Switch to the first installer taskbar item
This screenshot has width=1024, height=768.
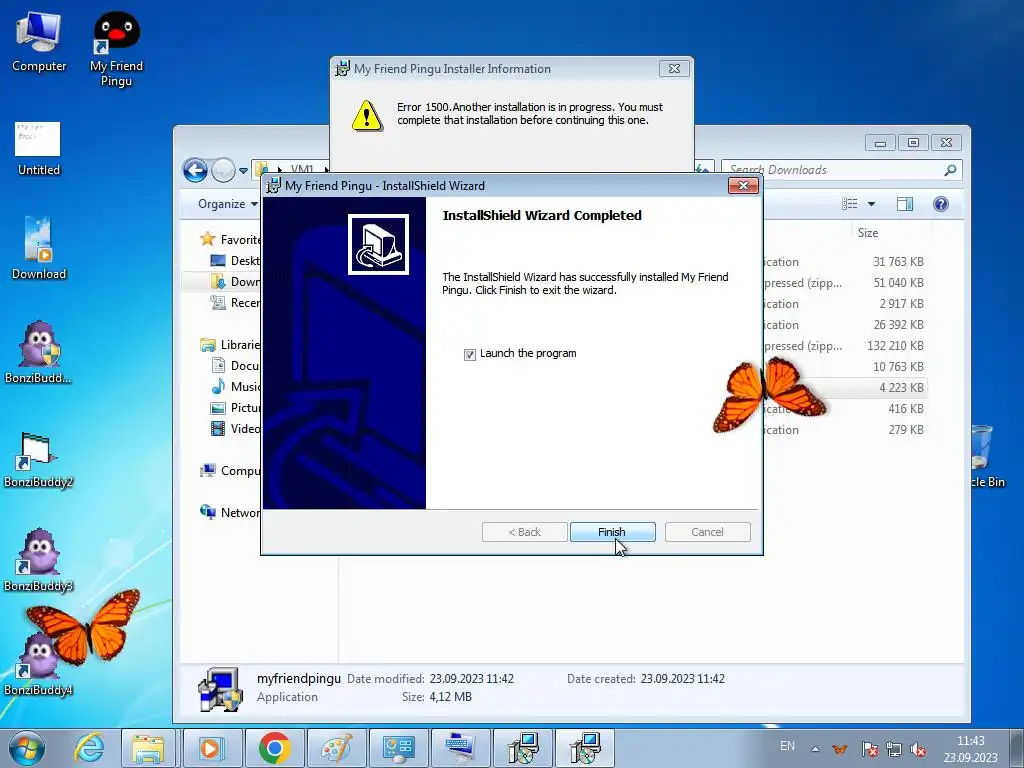click(x=523, y=748)
